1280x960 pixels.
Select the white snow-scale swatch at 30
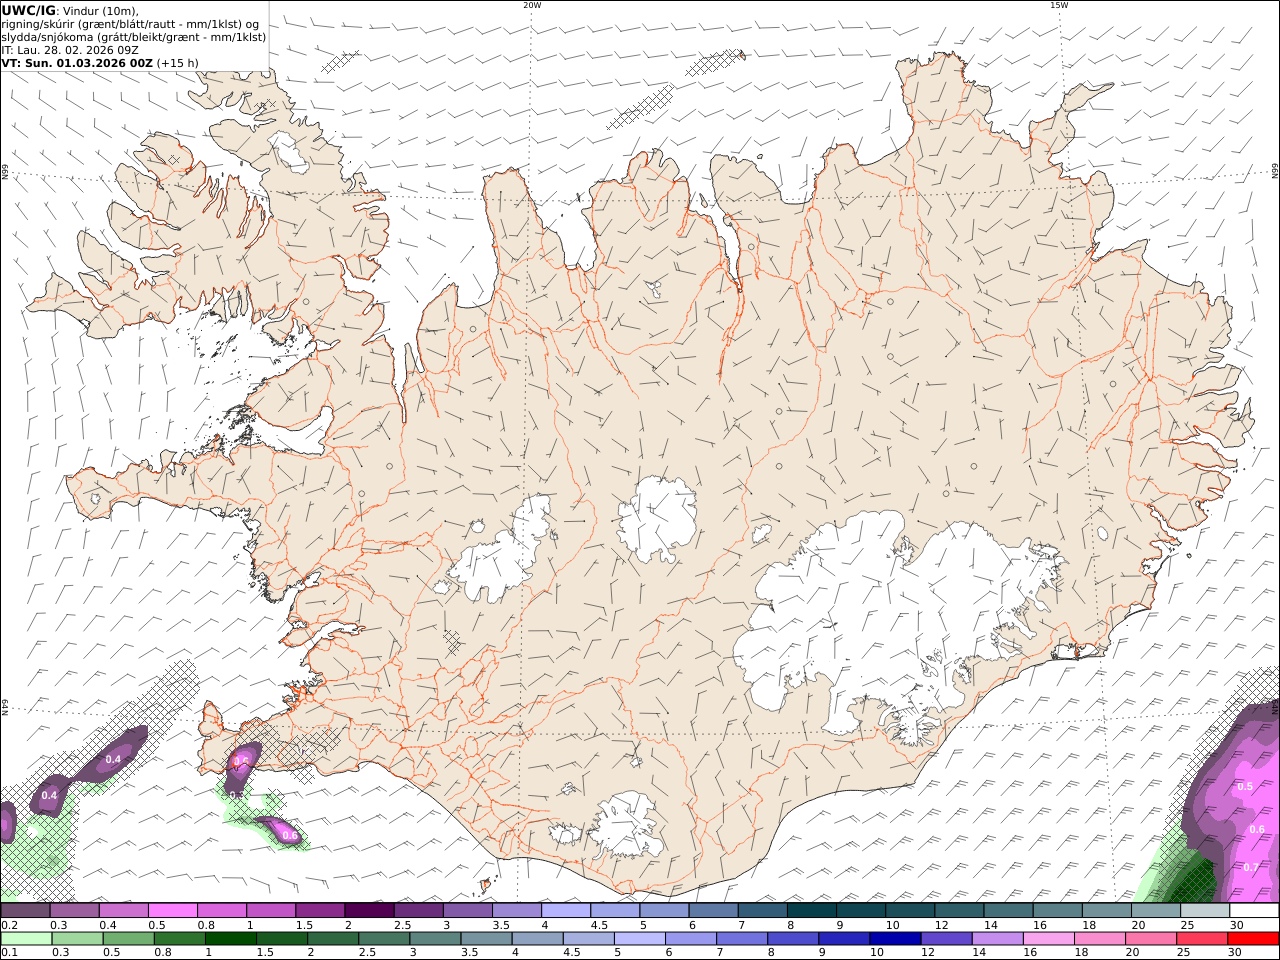coord(1254,911)
